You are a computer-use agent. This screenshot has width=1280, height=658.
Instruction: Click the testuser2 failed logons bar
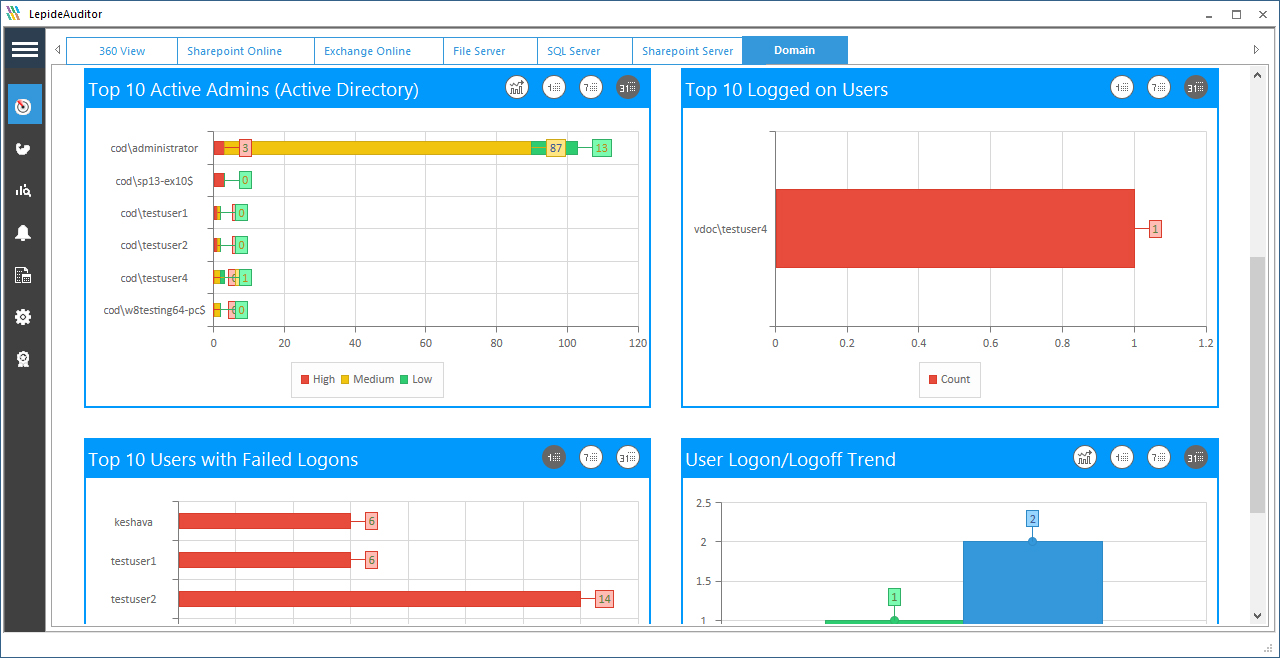pos(380,599)
